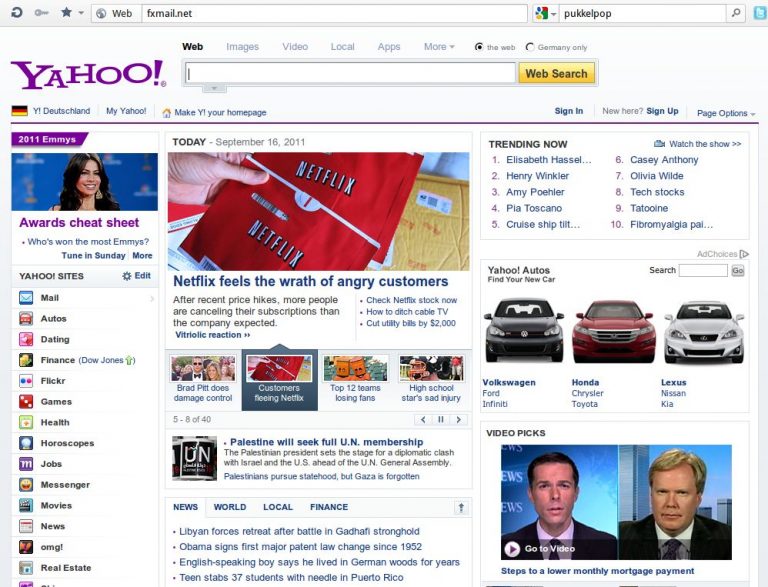The image size is (768, 587).
Task: Click trending item Tatooine
Action: (x=649, y=208)
